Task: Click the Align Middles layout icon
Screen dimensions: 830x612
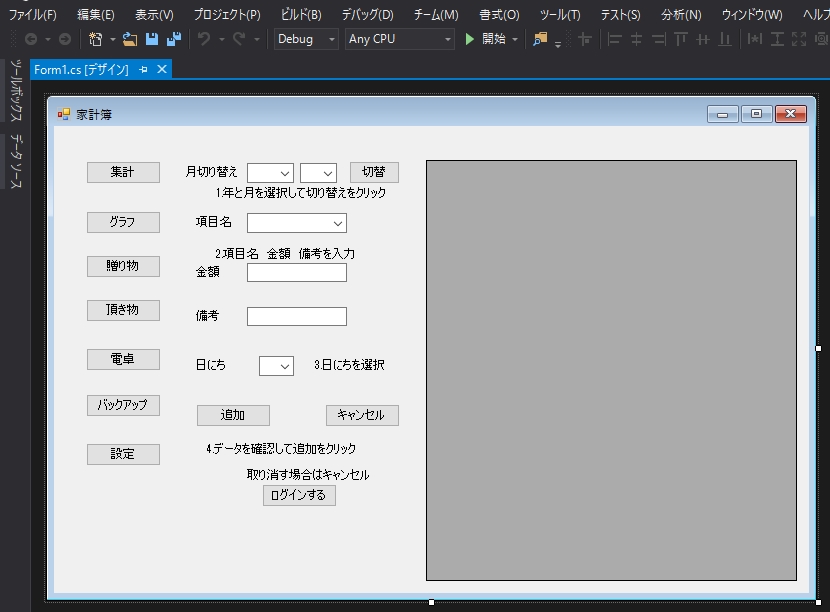Action: pos(703,39)
